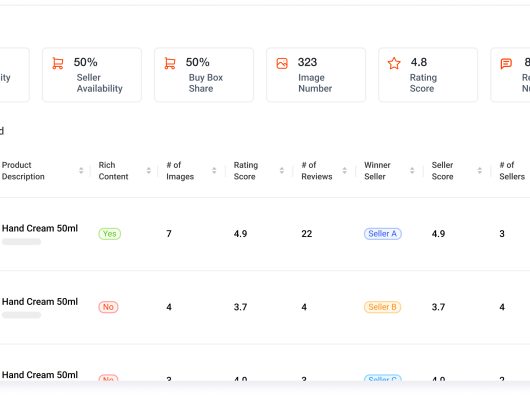Open the Buy Box Share 50% card
Screen dimensions: 530x396
coord(204,75)
